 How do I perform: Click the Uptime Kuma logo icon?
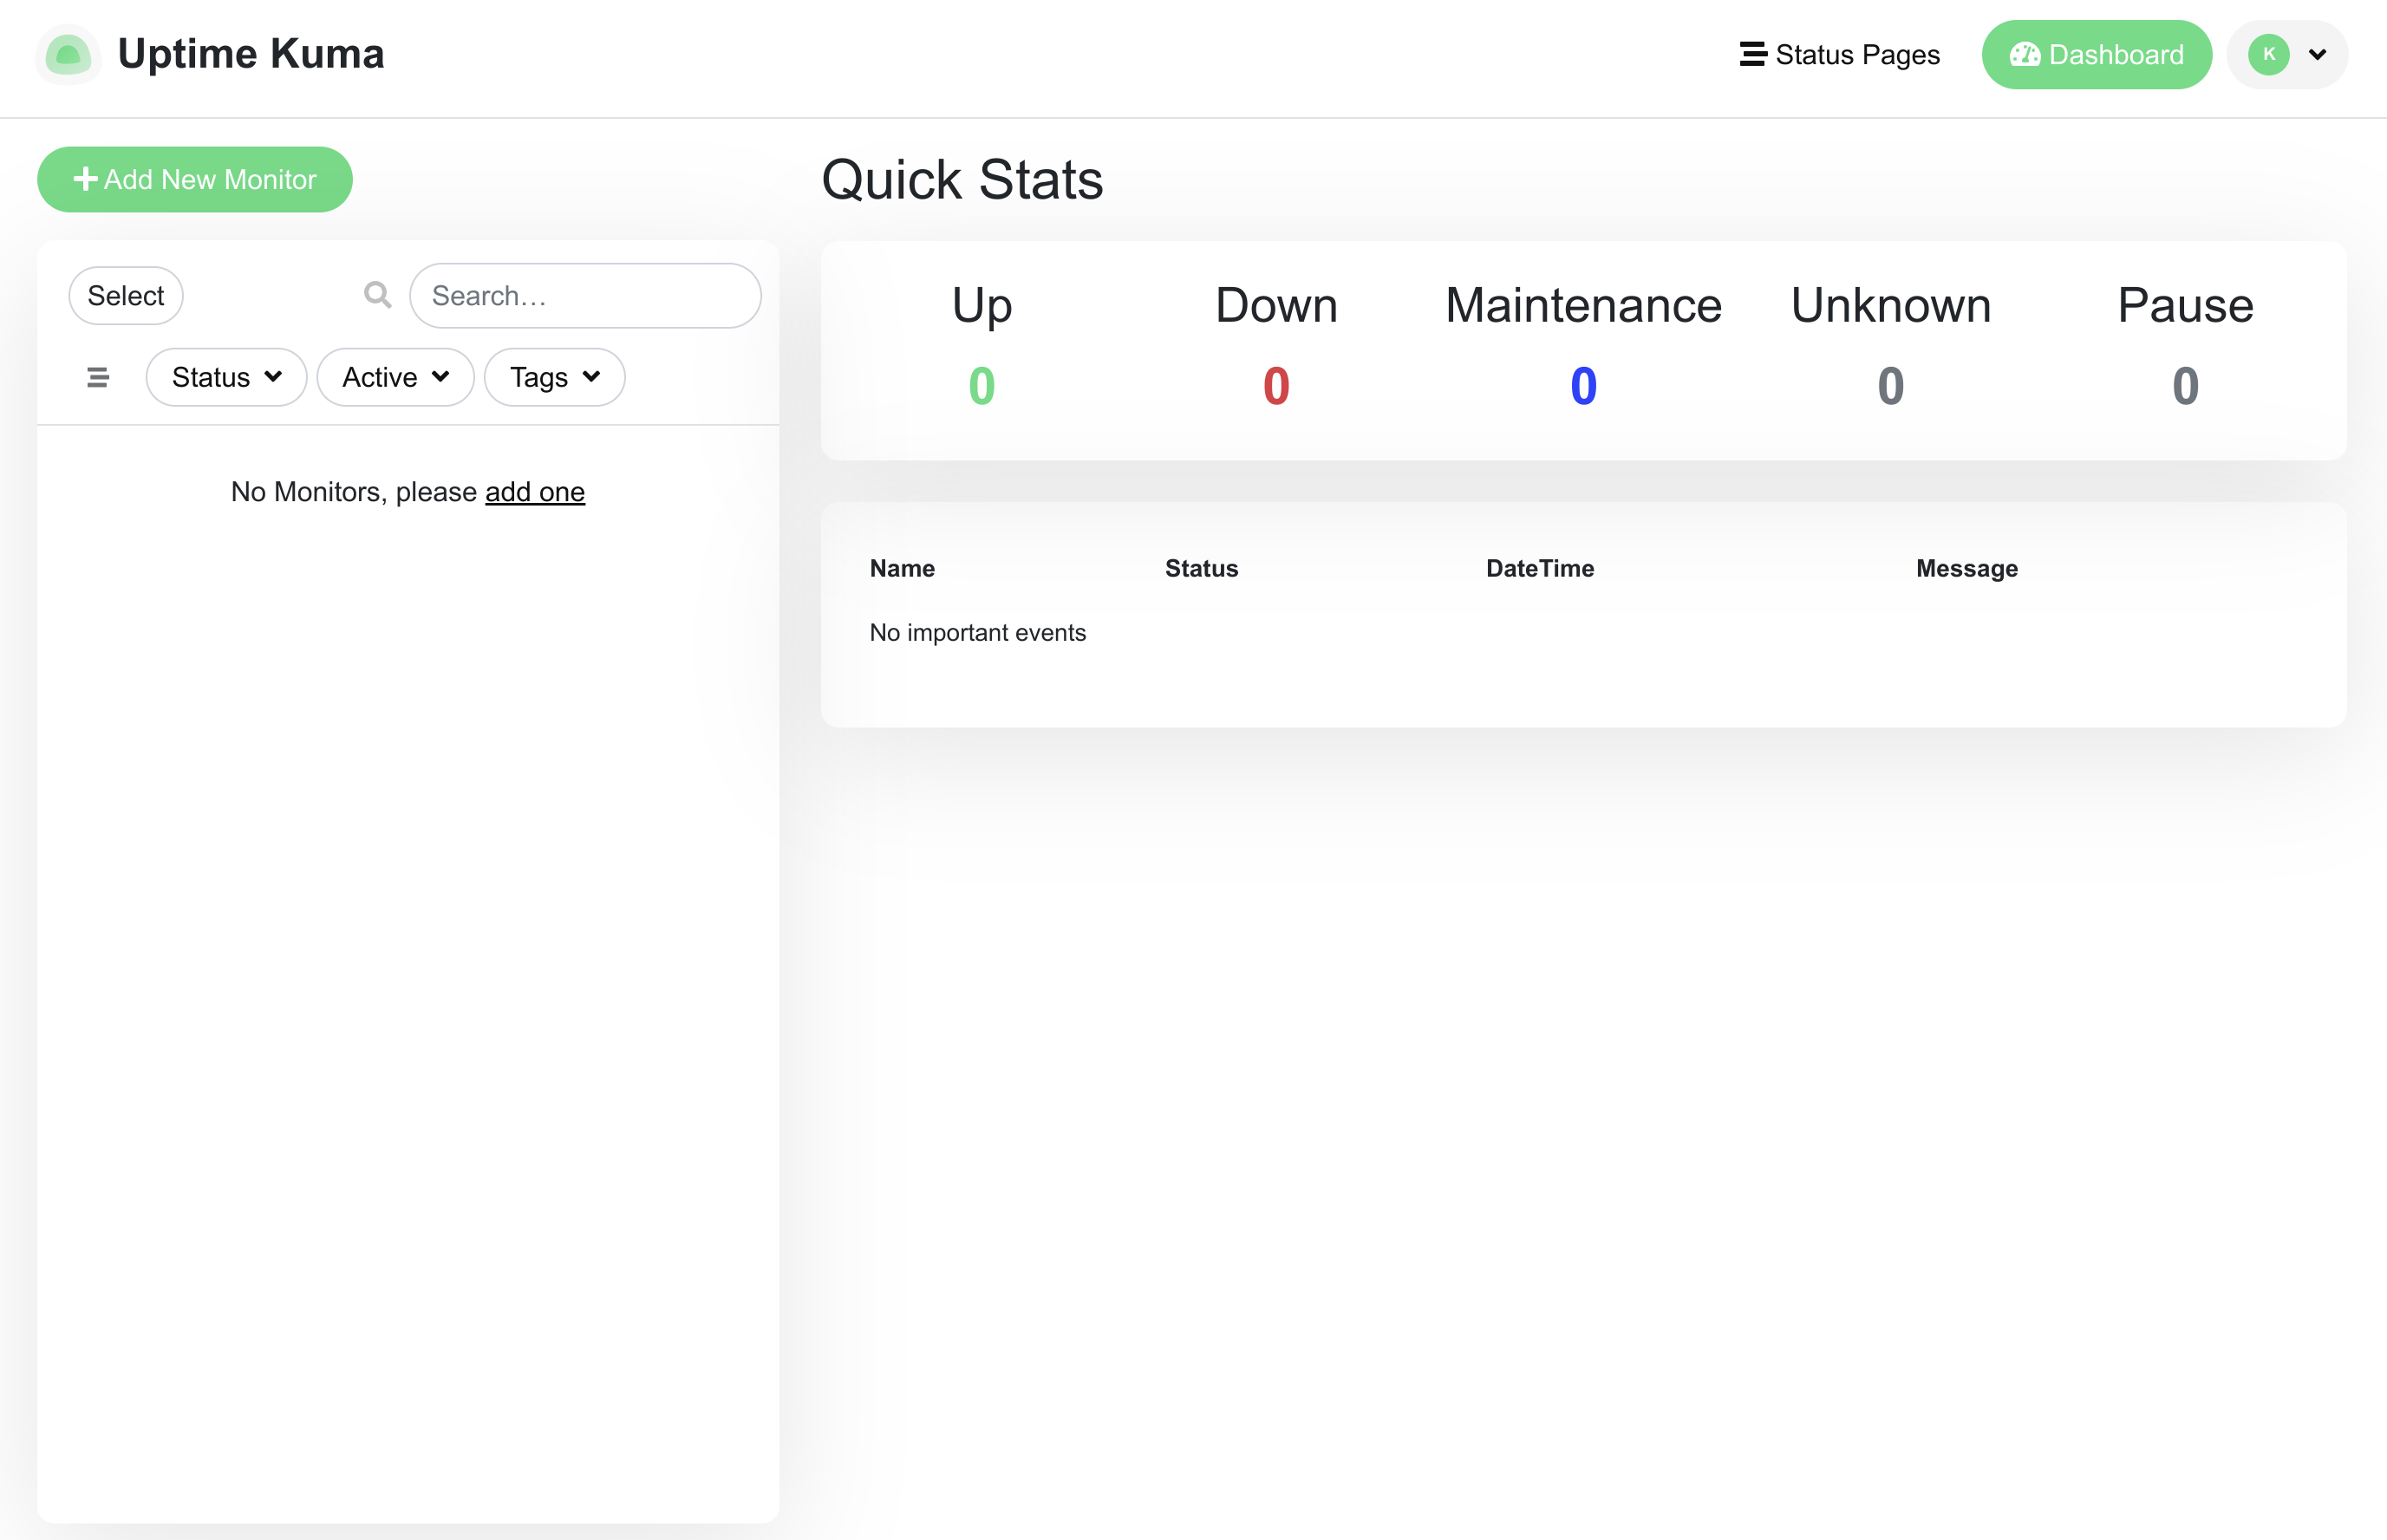[68, 54]
